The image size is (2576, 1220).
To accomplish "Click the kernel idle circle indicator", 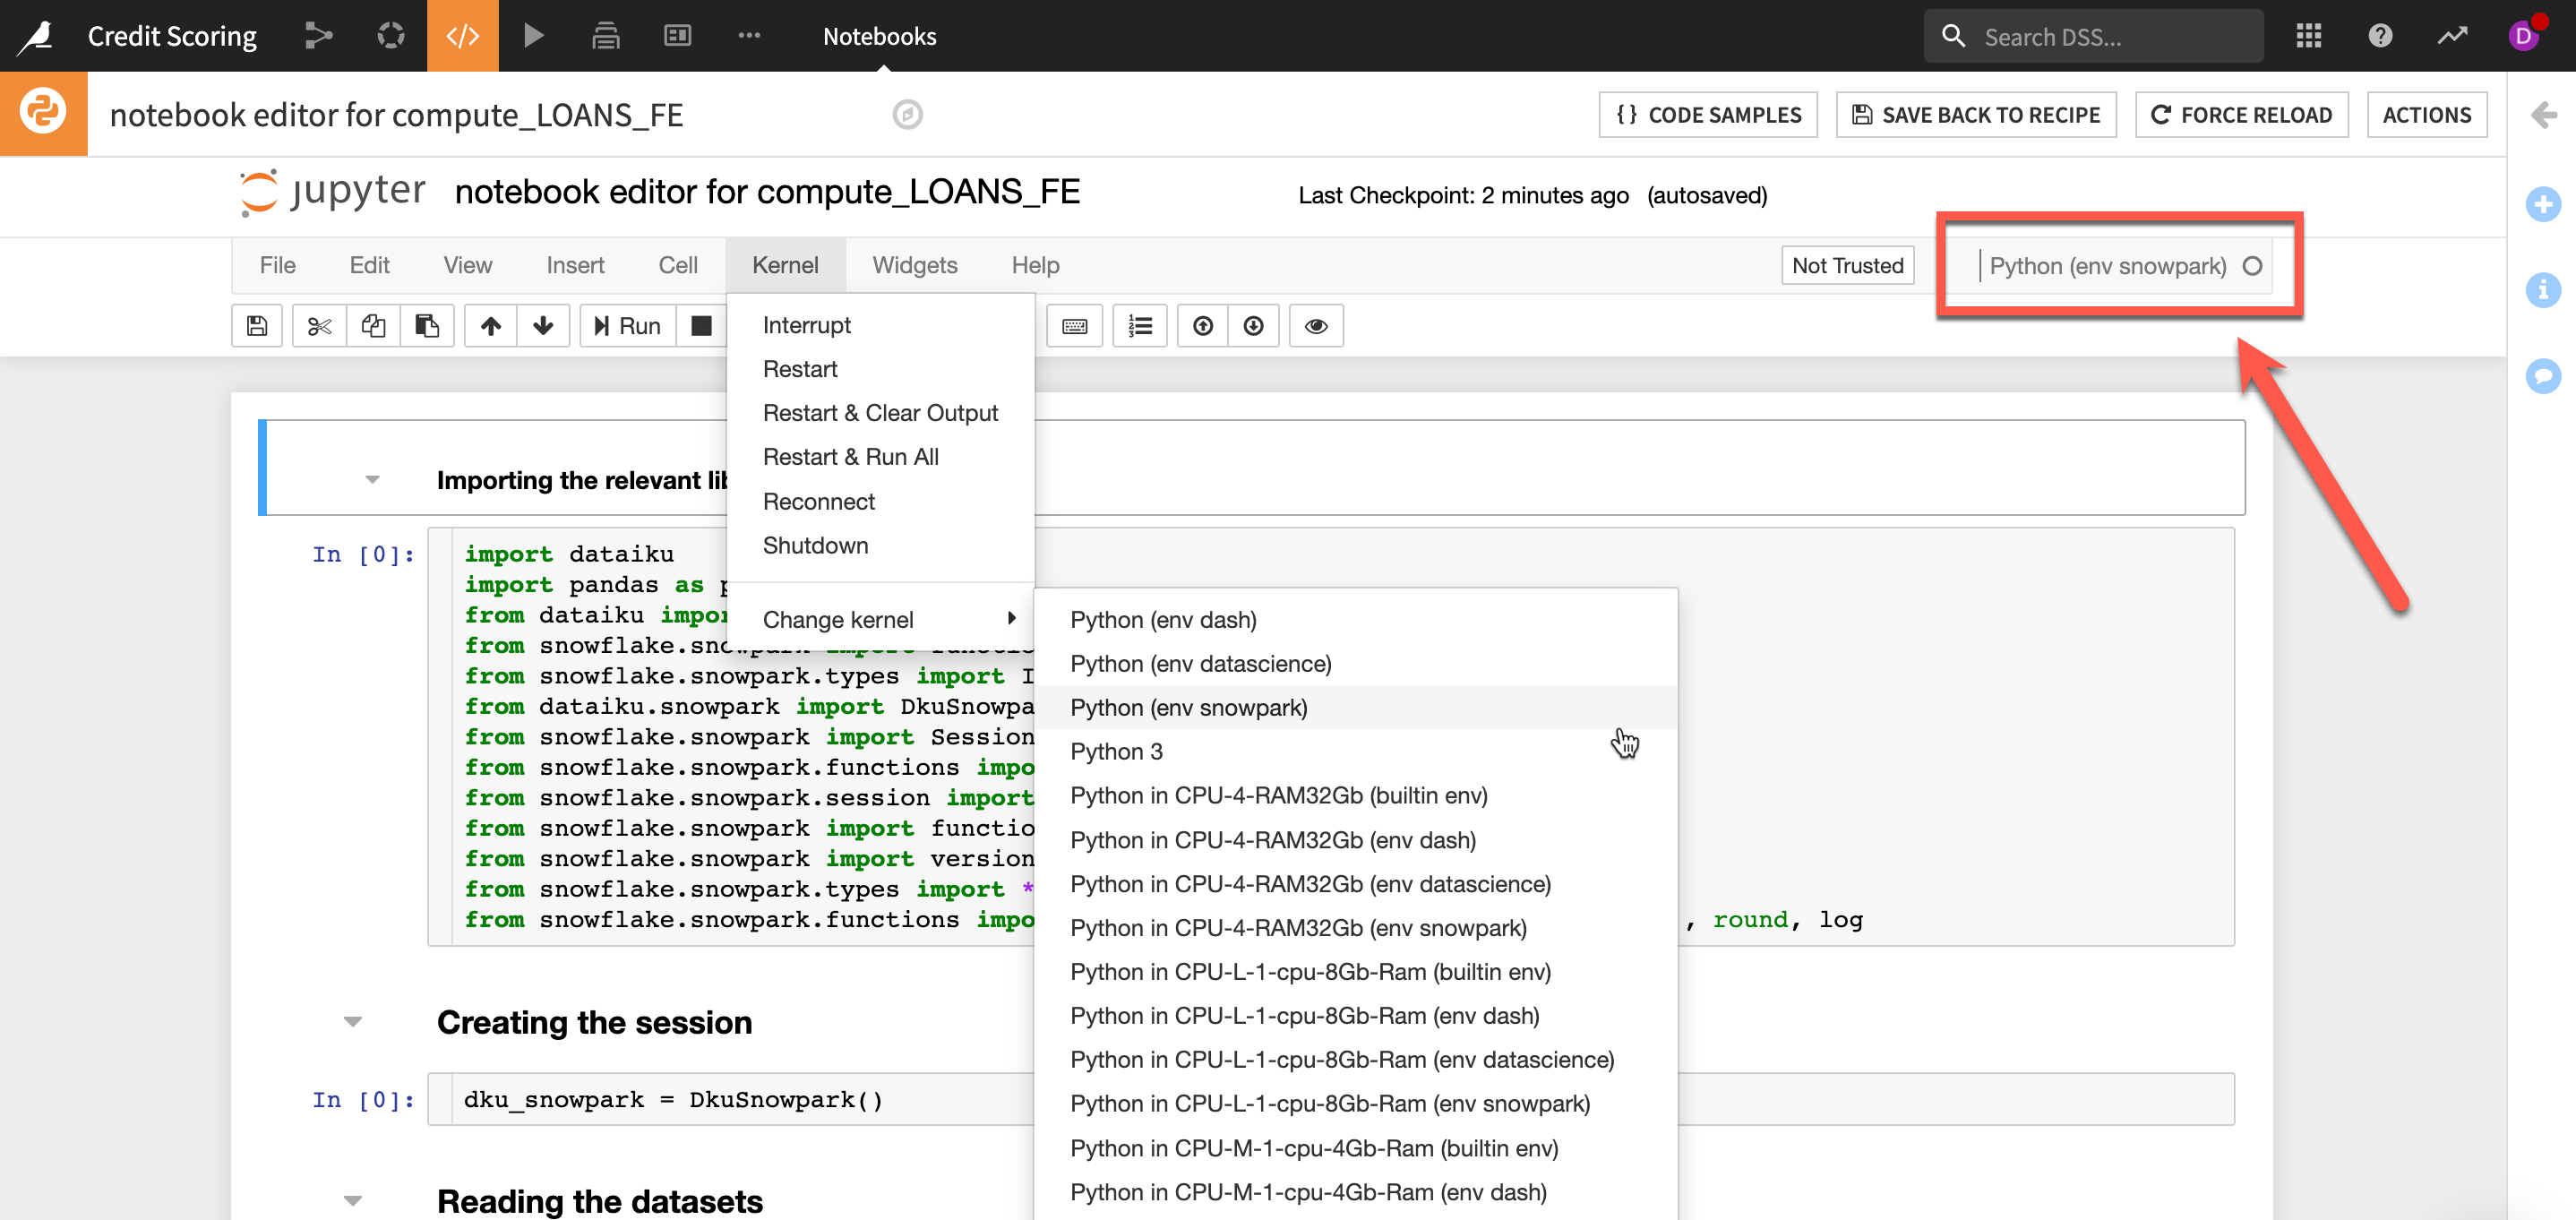I will click(x=2251, y=266).
